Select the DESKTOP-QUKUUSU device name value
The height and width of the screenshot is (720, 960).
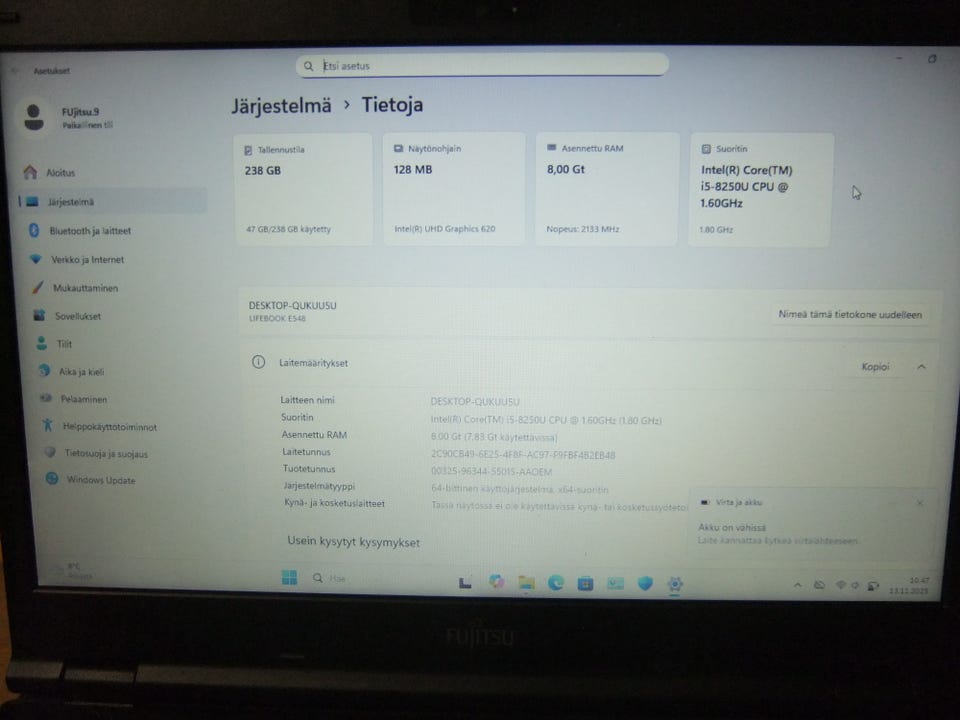[474, 402]
